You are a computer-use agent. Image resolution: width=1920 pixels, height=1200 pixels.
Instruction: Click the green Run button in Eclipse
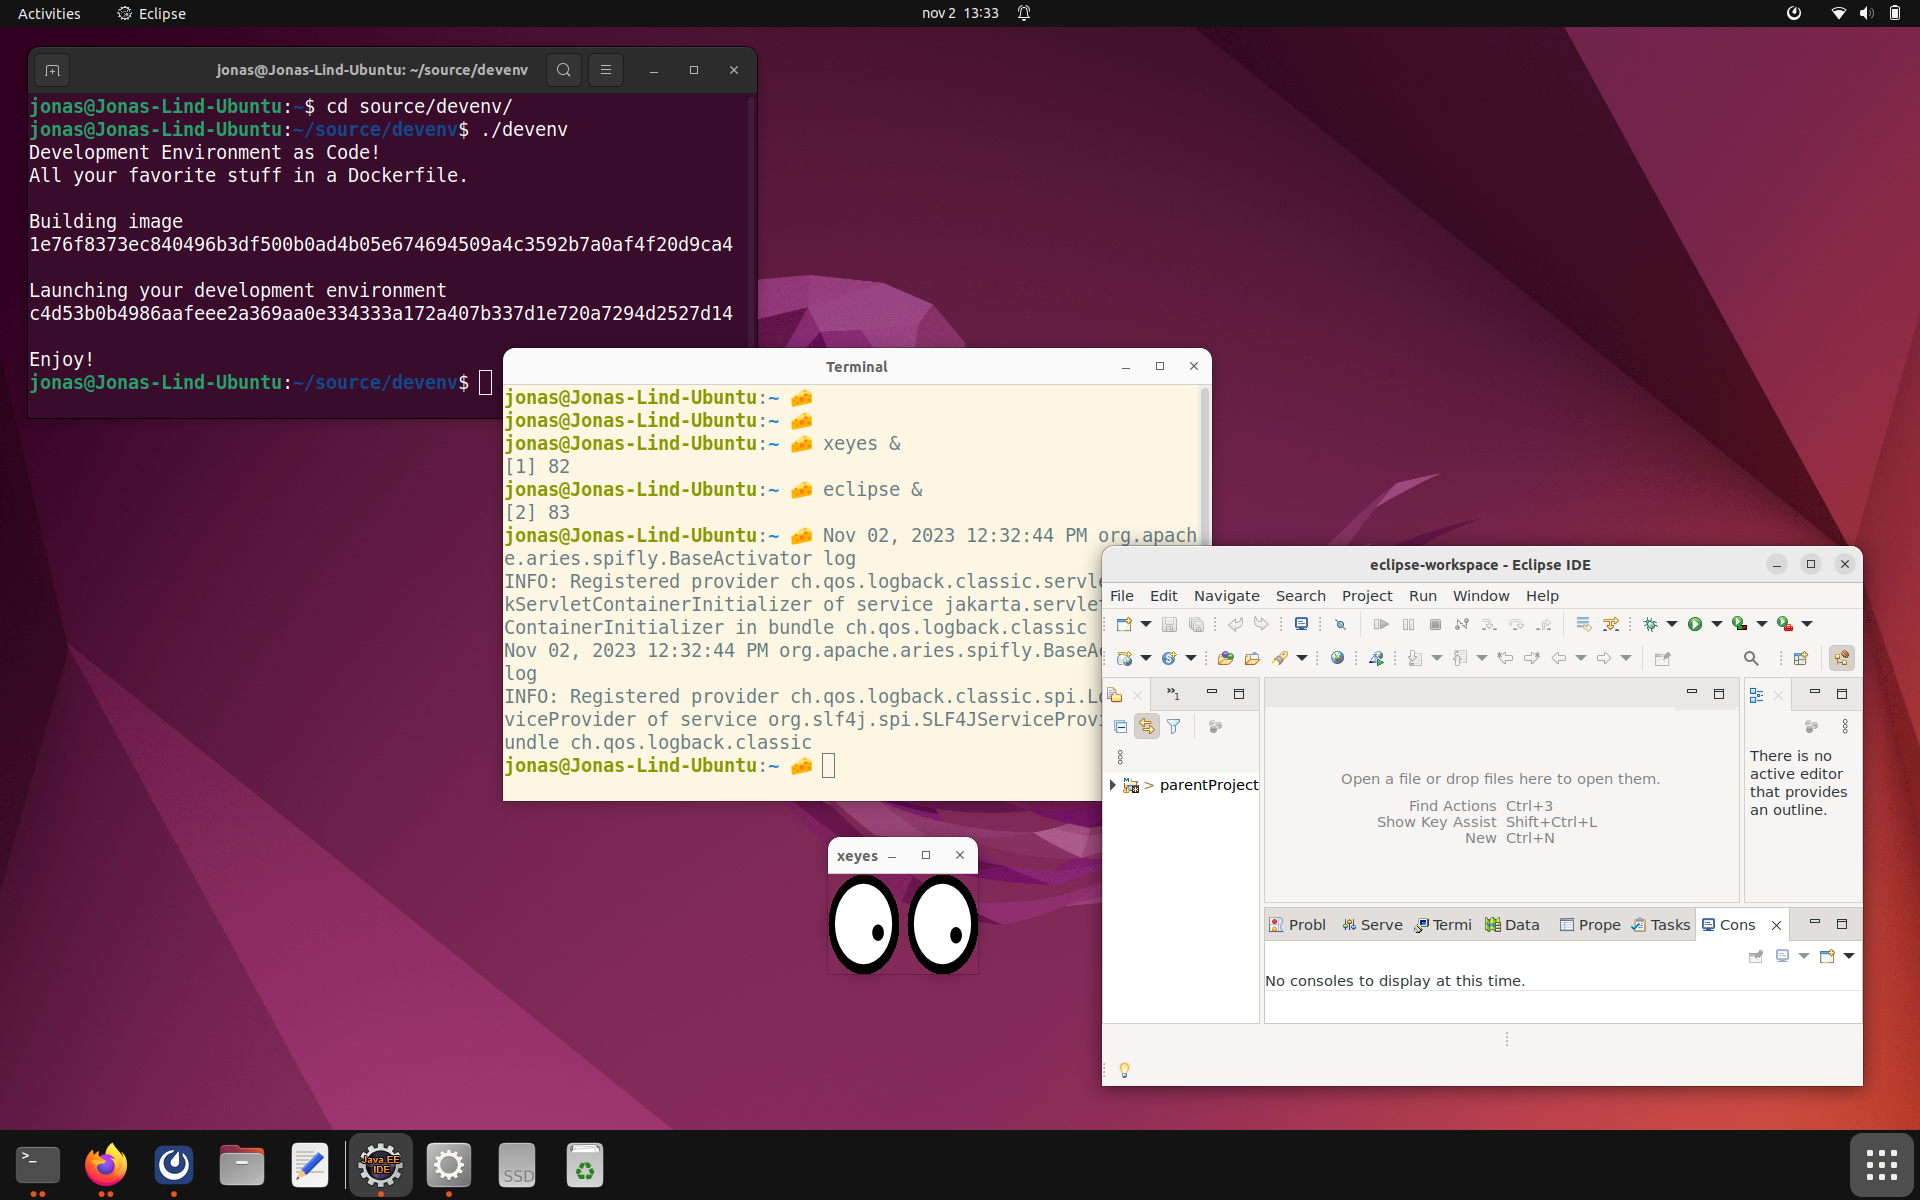point(1695,624)
